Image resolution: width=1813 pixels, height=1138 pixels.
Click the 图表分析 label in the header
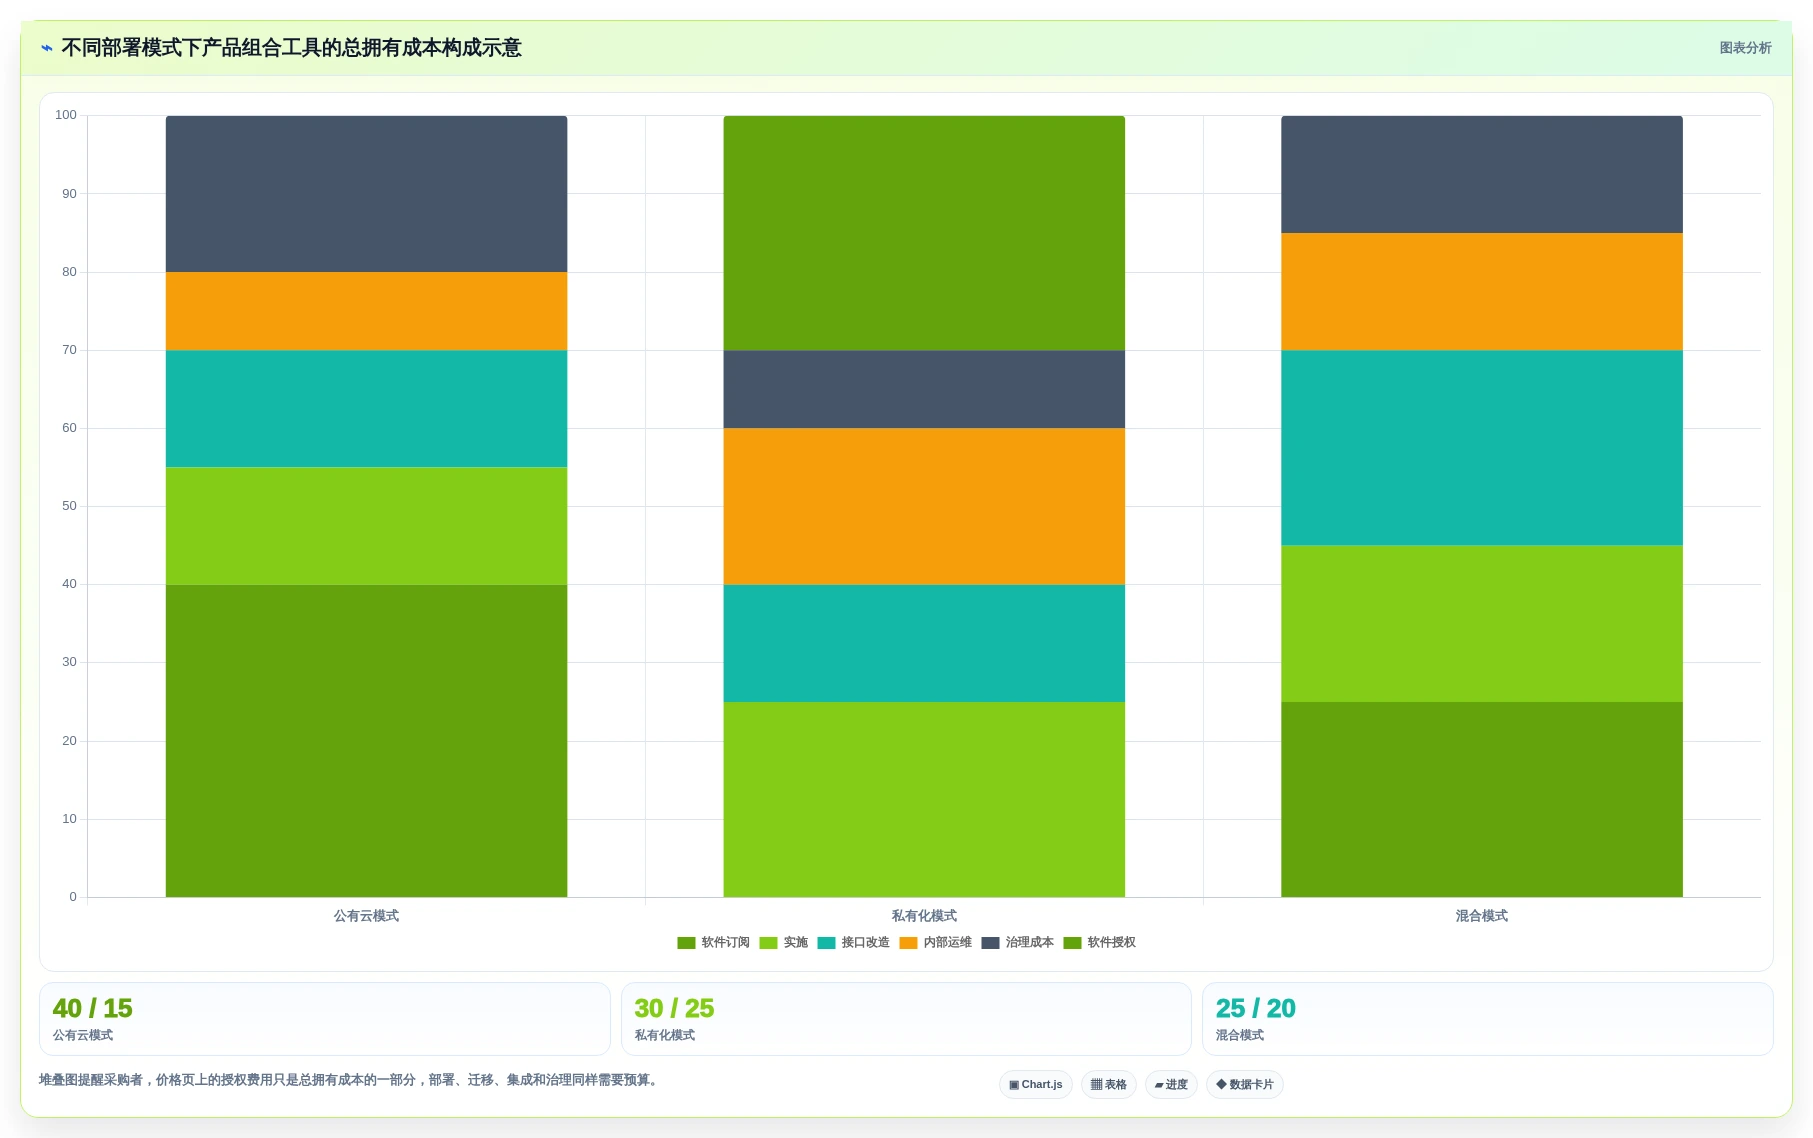point(1745,48)
